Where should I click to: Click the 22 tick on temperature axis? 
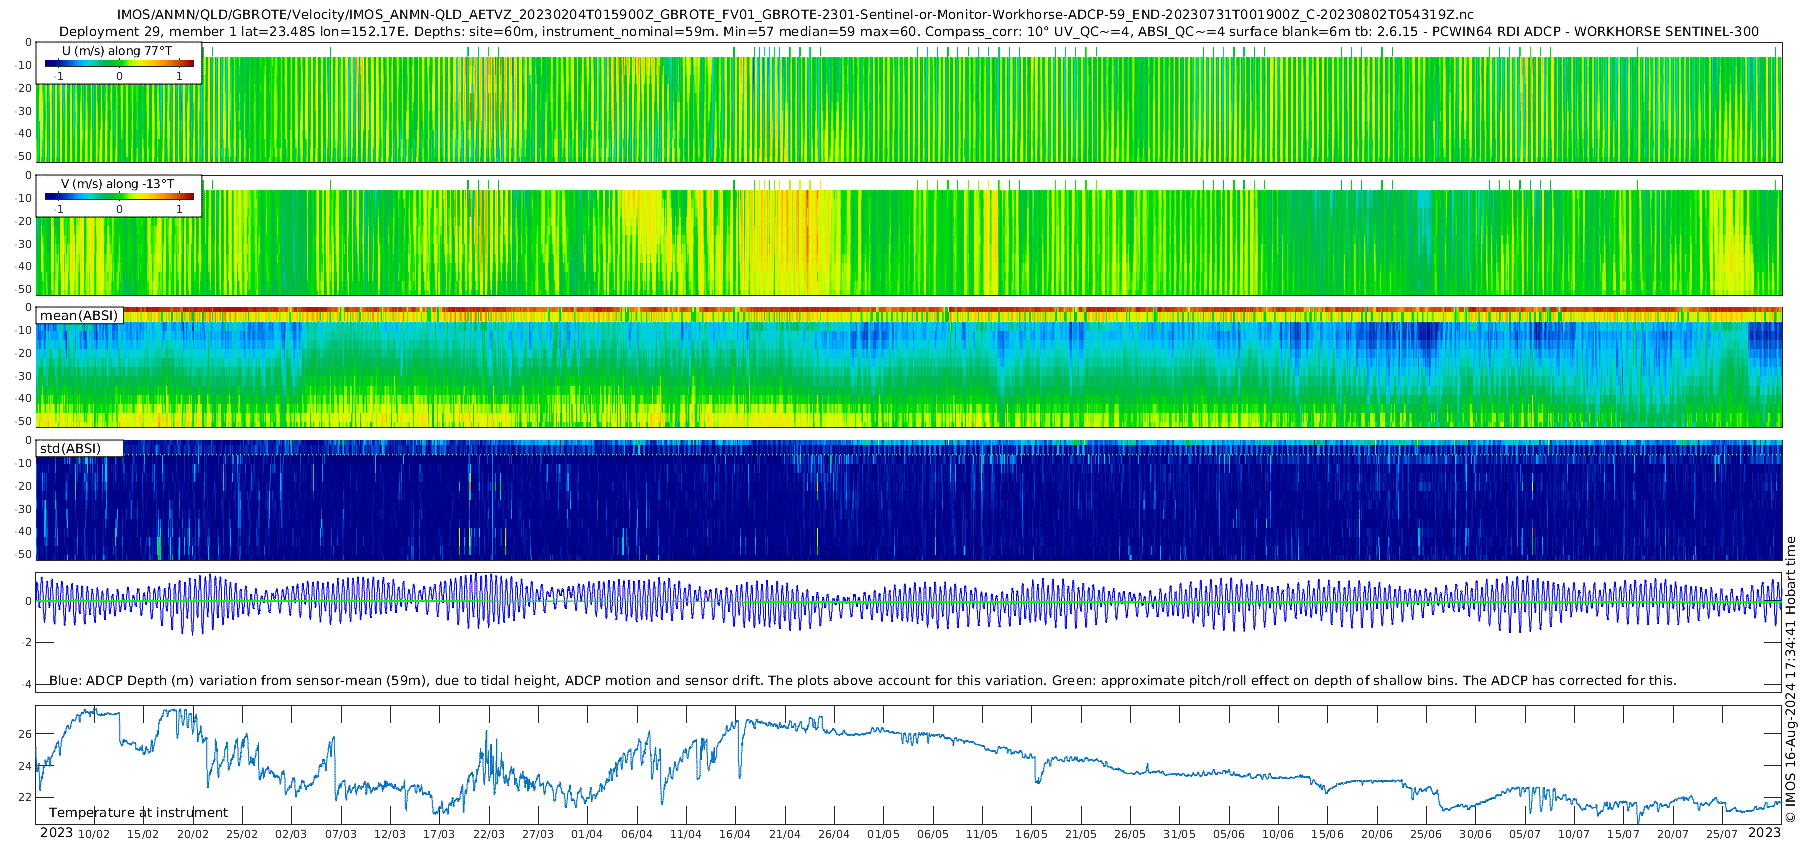point(25,797)
